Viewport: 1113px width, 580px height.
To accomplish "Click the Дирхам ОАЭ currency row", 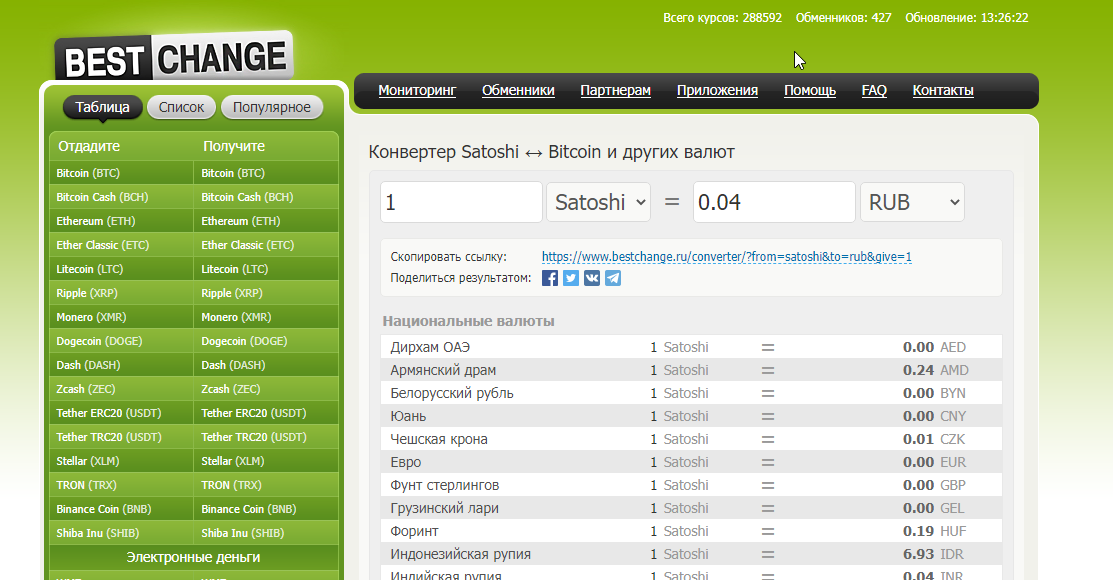I will pos(691,347).
